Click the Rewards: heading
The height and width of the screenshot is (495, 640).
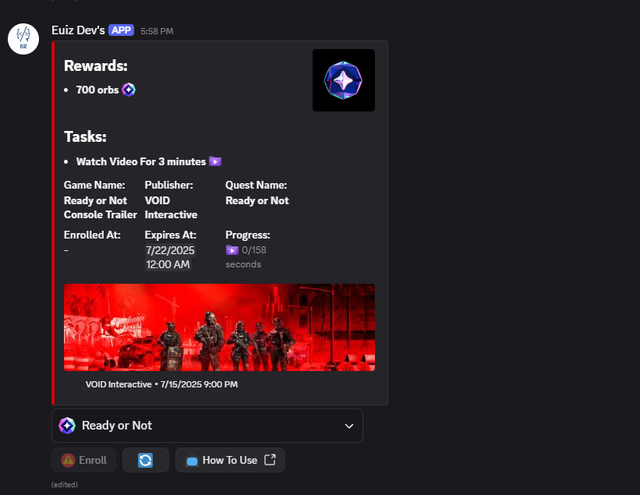tap(96, 66)
